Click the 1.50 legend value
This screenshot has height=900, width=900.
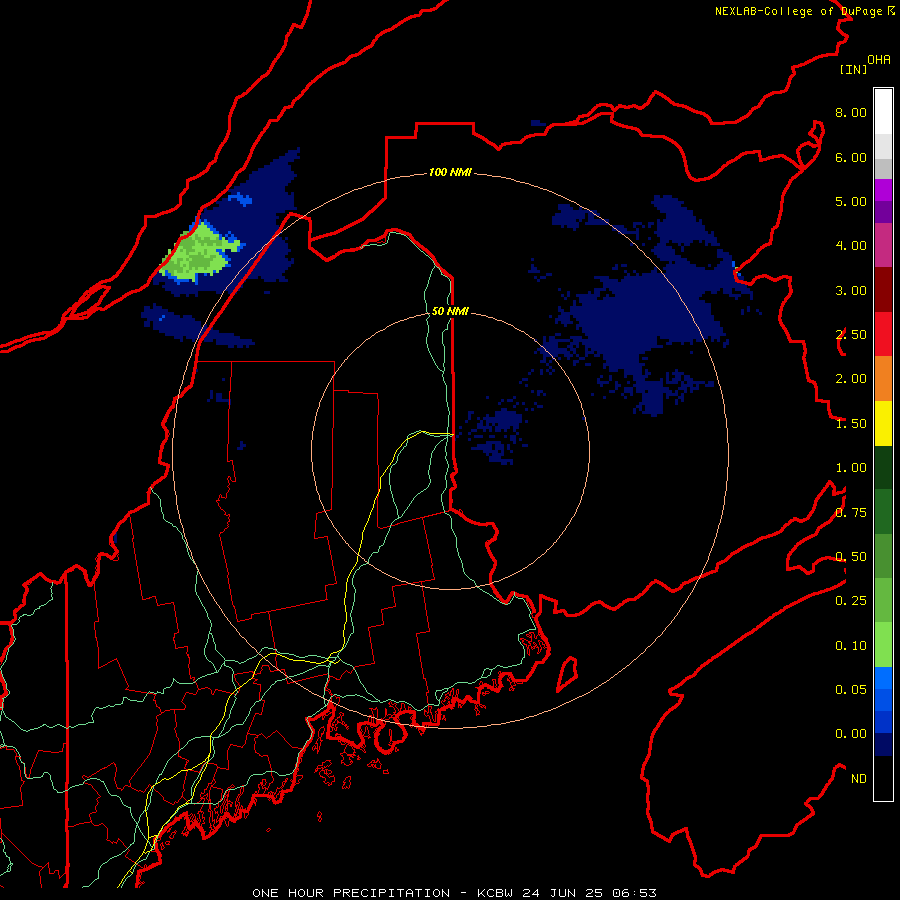(x=851, y=424)
